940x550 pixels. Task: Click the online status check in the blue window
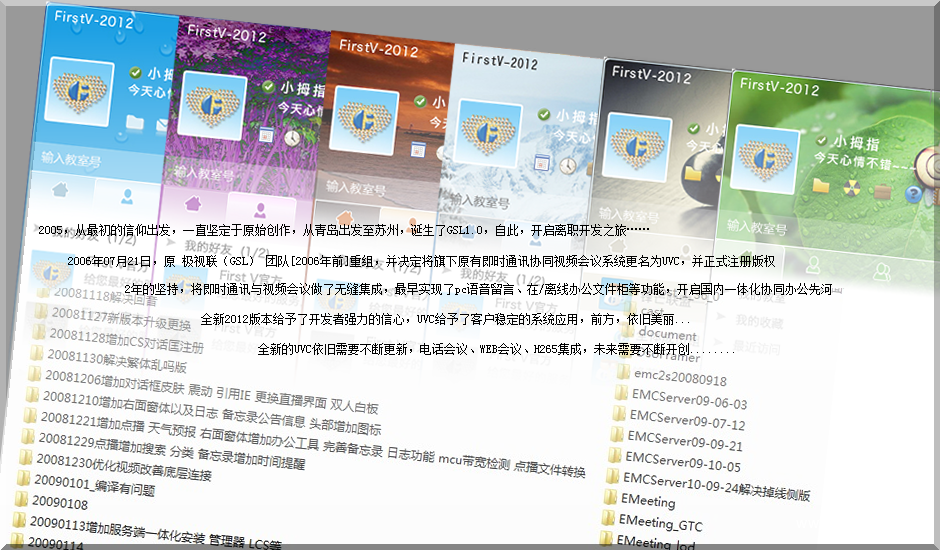click(135, 73)
